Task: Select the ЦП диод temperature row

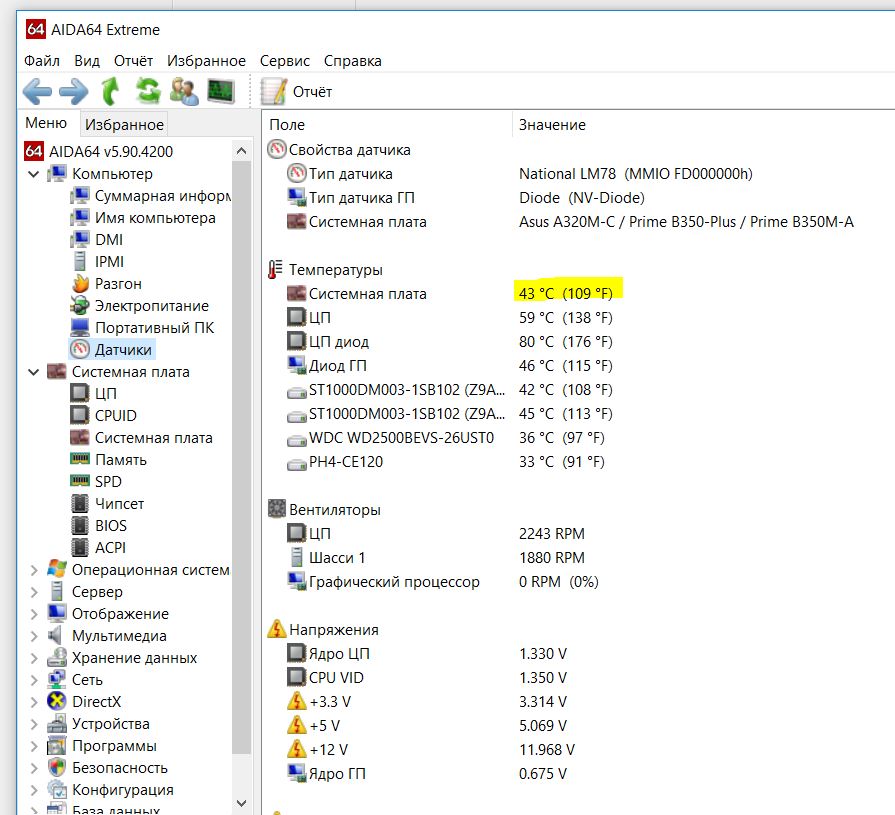Action: click(x=450, y=341)
